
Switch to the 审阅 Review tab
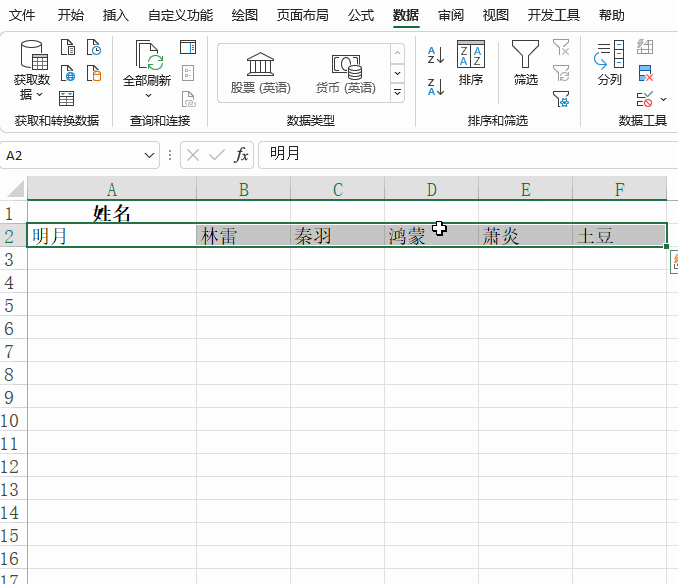(451, 16)
